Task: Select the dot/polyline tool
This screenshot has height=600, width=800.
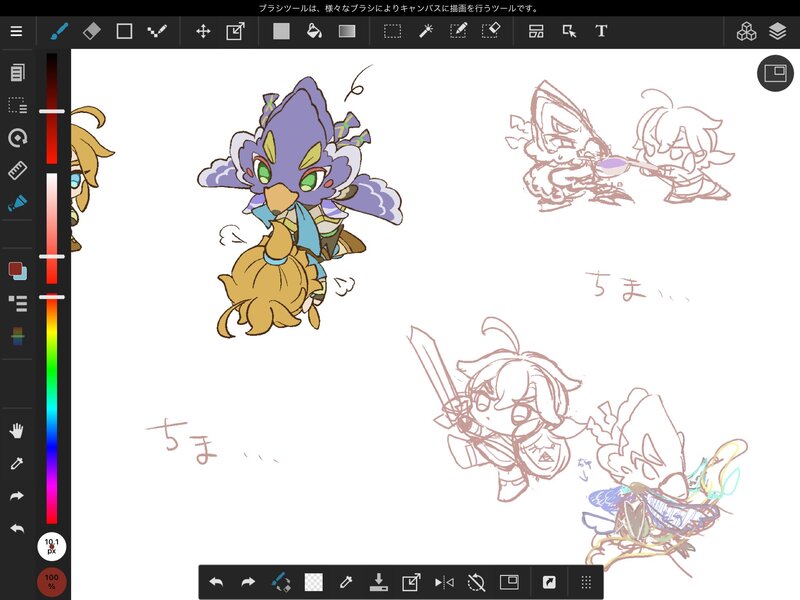Action: point(157,31)
